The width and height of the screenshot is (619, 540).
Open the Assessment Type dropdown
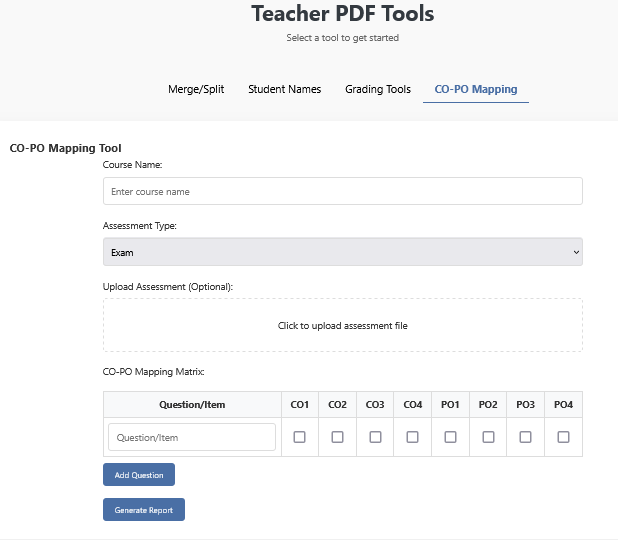(x=342, y=252)
